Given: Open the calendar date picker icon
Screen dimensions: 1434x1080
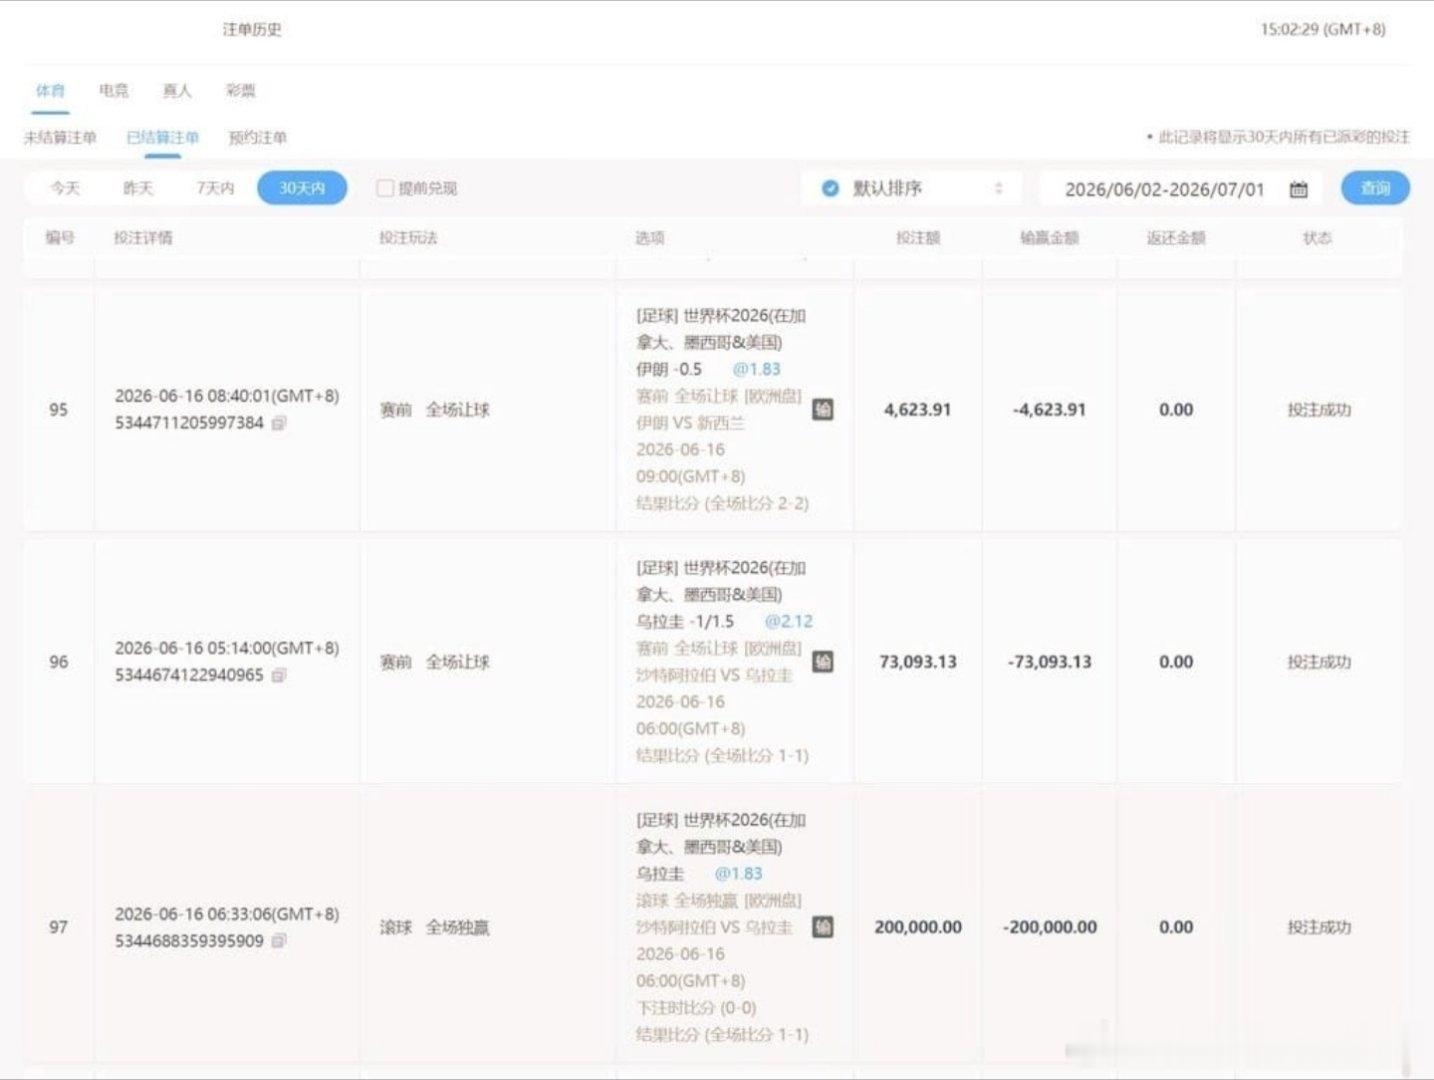Looking at the screenshot, I should click(x=1298, y=189).
